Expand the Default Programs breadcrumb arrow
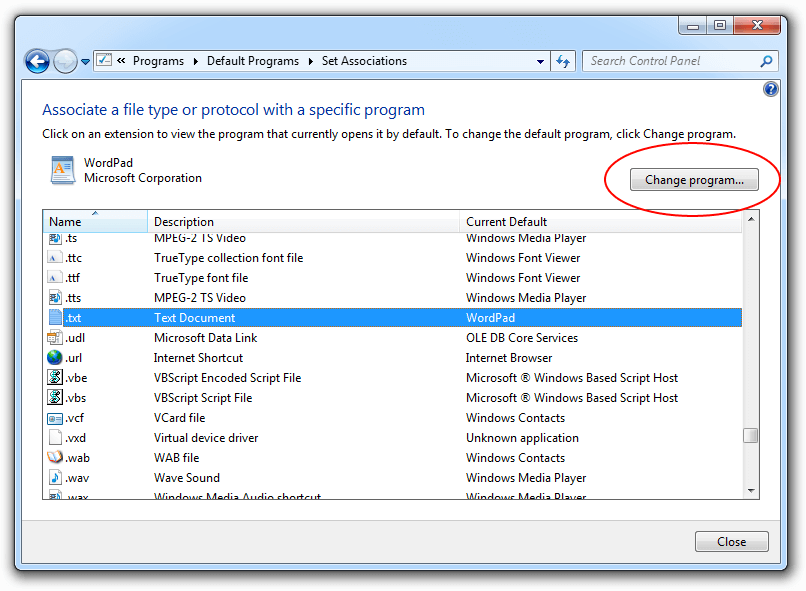 (x=310, y=62)
